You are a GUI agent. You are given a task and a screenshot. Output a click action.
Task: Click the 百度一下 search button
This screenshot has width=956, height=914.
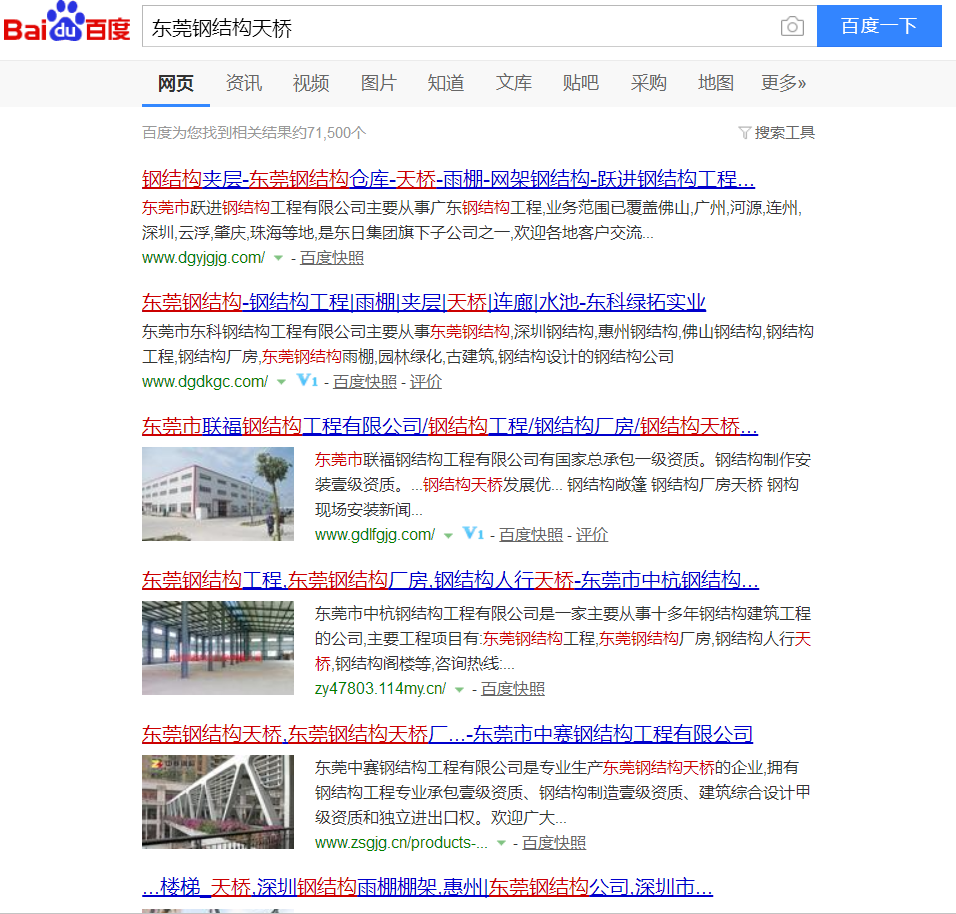click(879, 26)
